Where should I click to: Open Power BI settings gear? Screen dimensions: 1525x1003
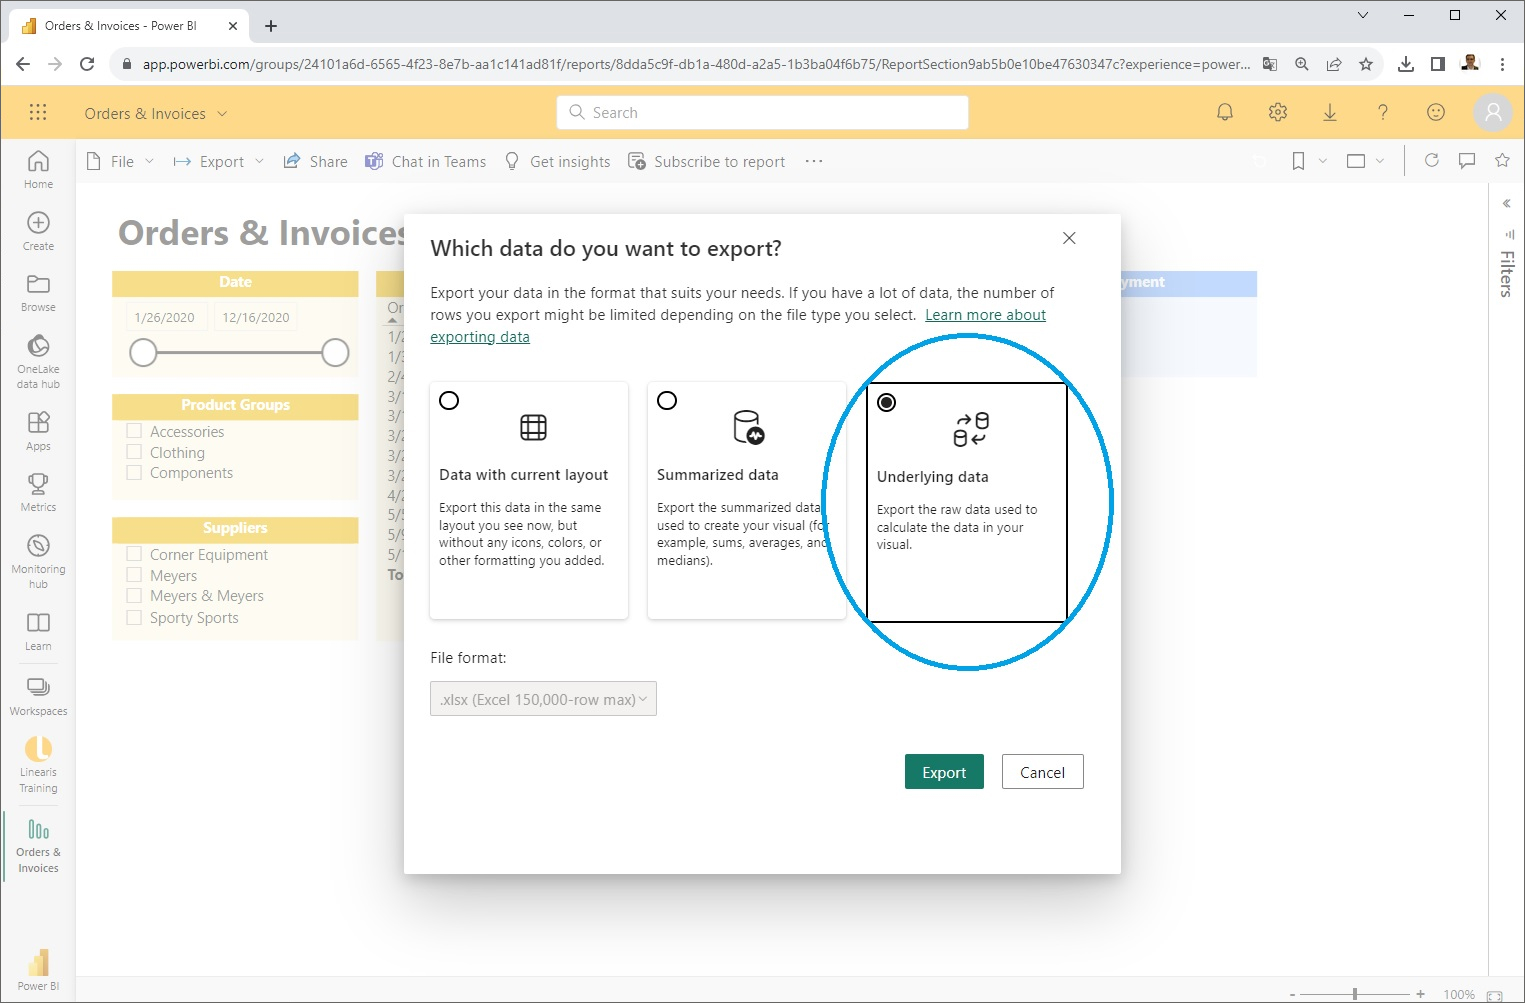(x=1277, y=112)
